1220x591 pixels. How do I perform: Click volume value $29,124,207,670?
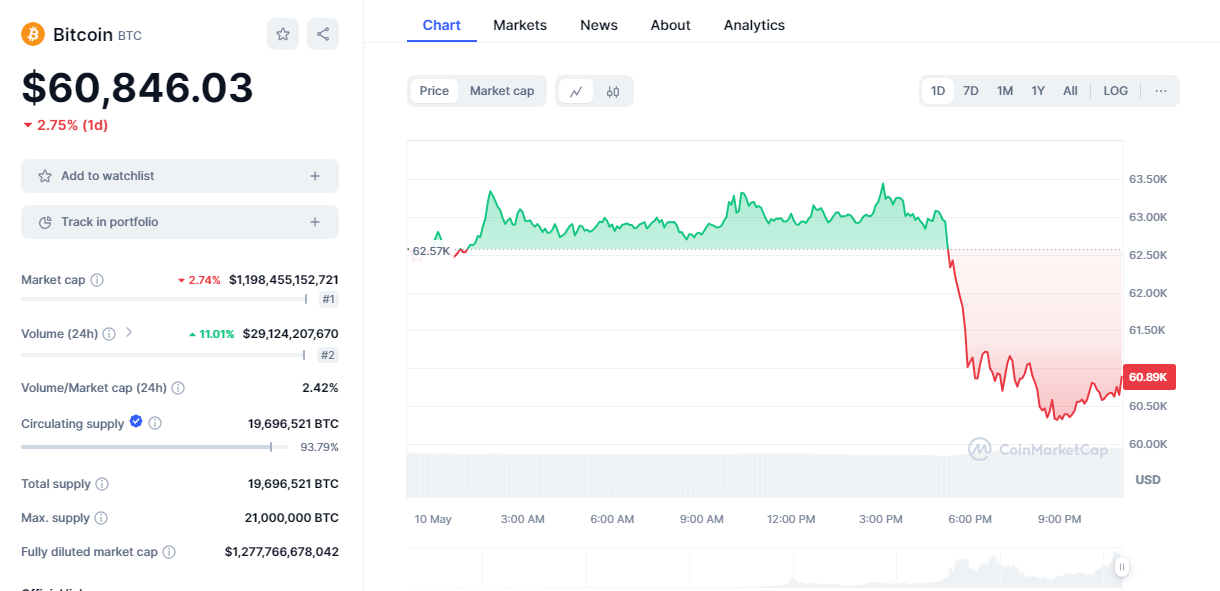point(291,334)
